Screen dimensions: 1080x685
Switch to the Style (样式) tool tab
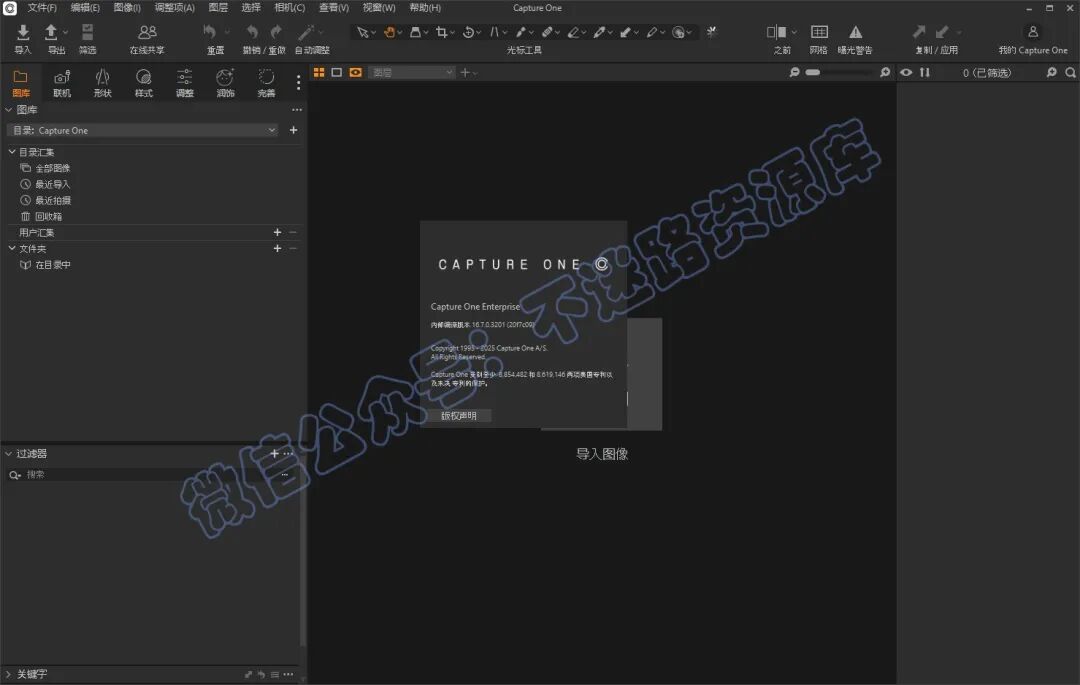(143, 83)
